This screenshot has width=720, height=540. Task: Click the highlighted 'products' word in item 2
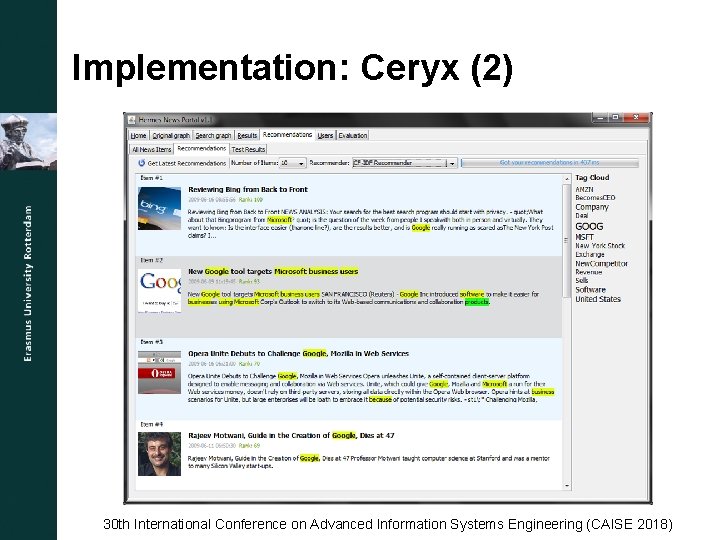point(477,302)
